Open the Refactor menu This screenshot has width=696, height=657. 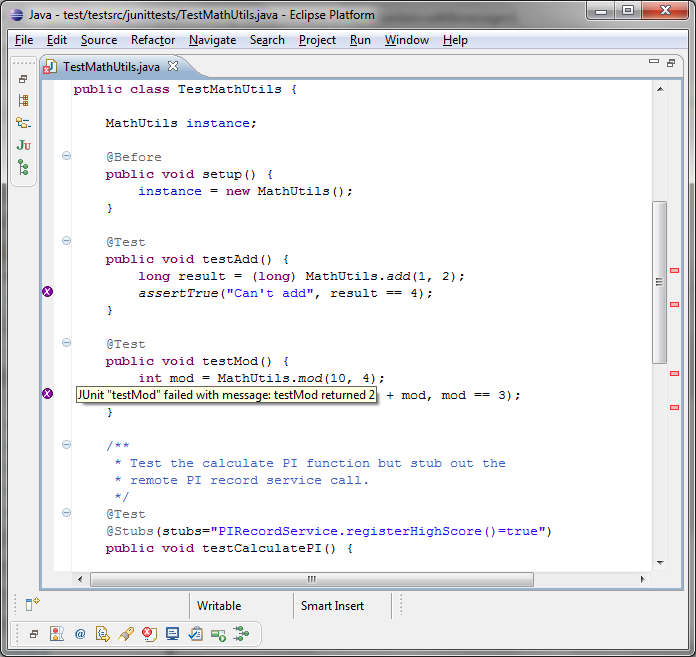click(x=153, y=40)
